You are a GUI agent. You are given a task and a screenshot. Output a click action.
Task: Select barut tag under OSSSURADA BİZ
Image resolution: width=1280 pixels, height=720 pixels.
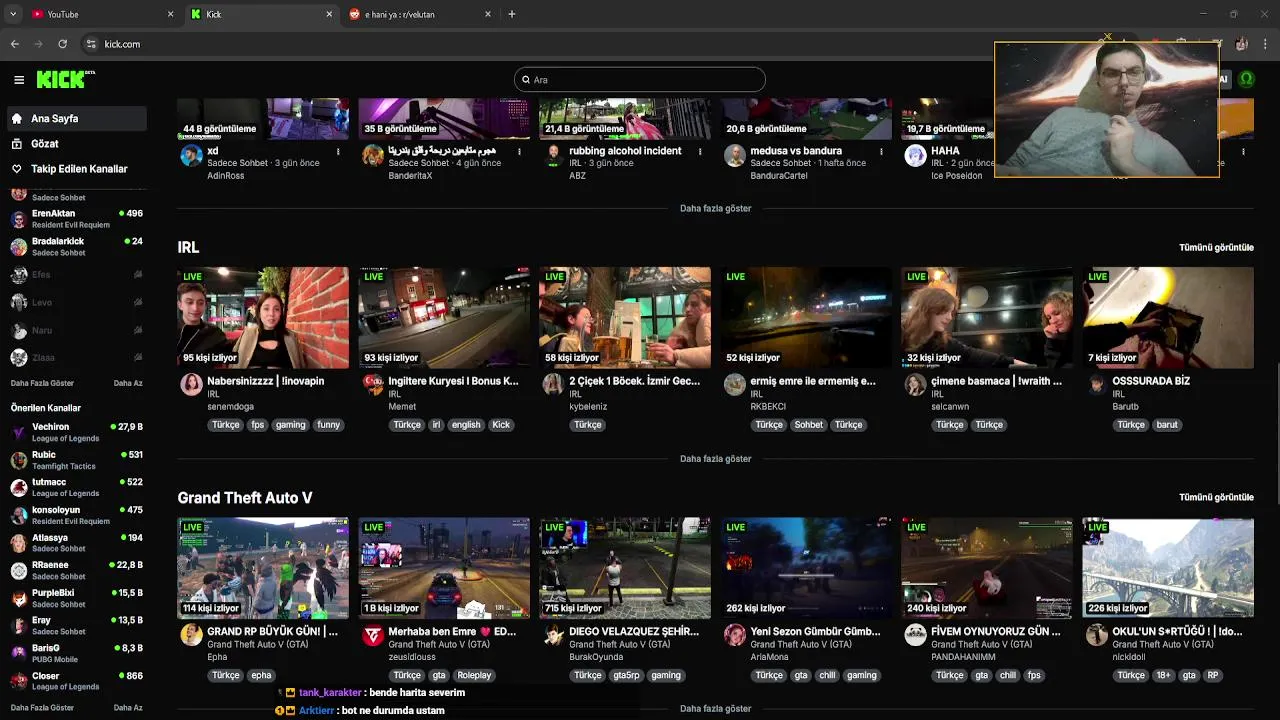point(1167,425)
